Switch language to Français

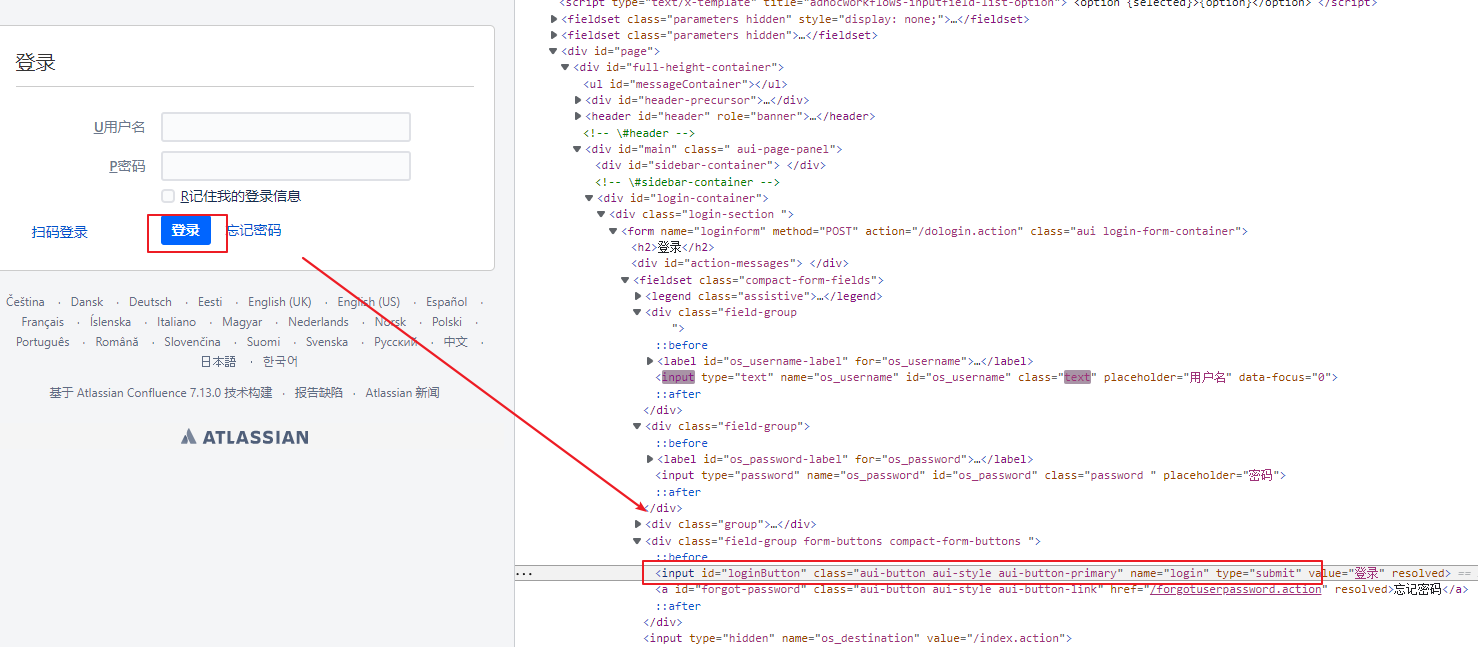coord(43,322)
